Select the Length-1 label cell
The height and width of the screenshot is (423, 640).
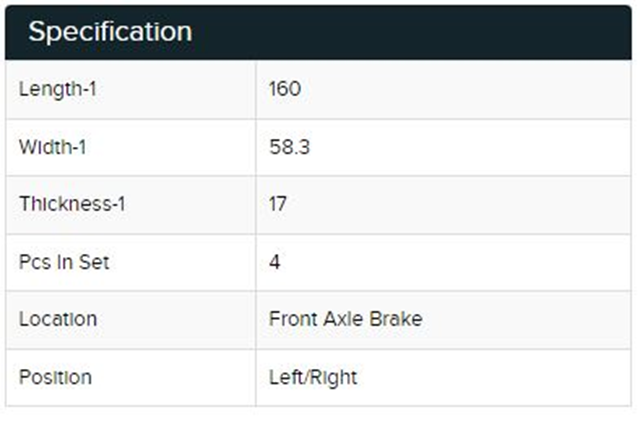58,89
